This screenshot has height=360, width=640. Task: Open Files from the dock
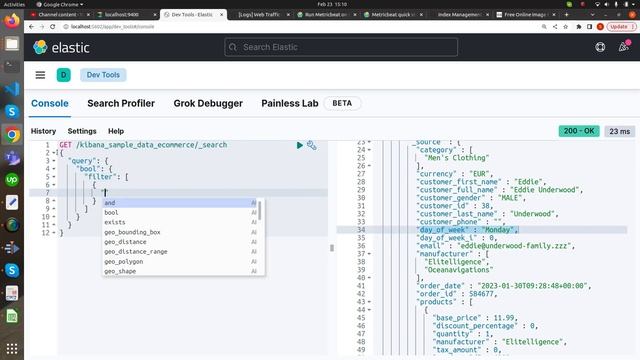coord(12,44)
